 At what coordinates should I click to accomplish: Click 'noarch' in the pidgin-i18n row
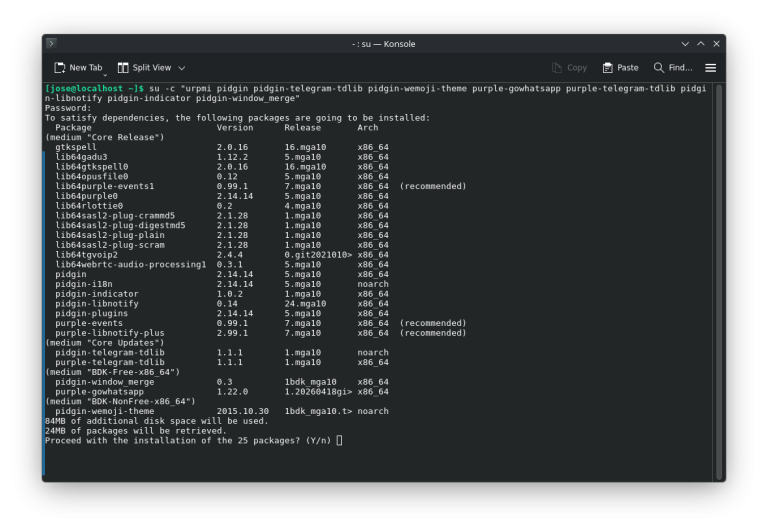373,284
